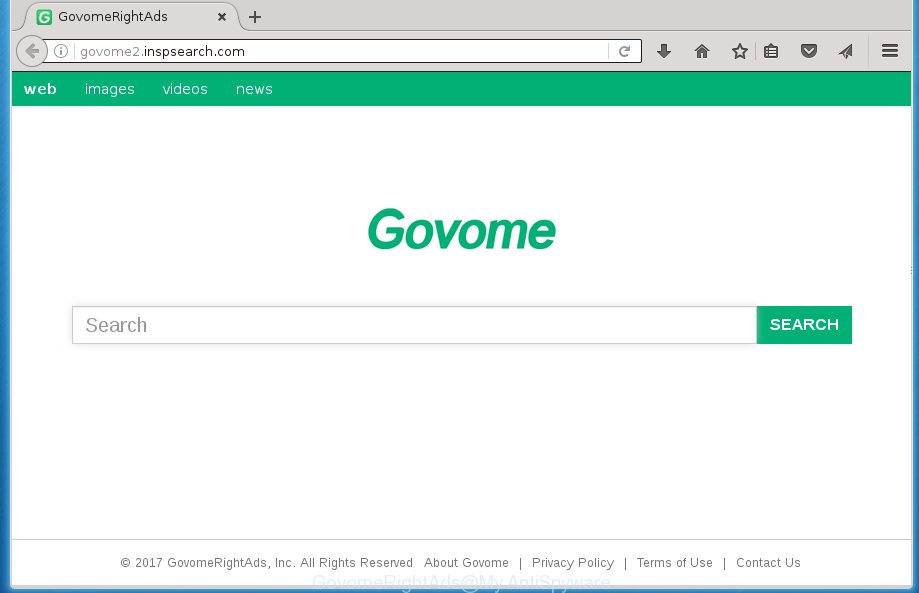
Task: Open Privacy Policy link
Action: [573, 563]
